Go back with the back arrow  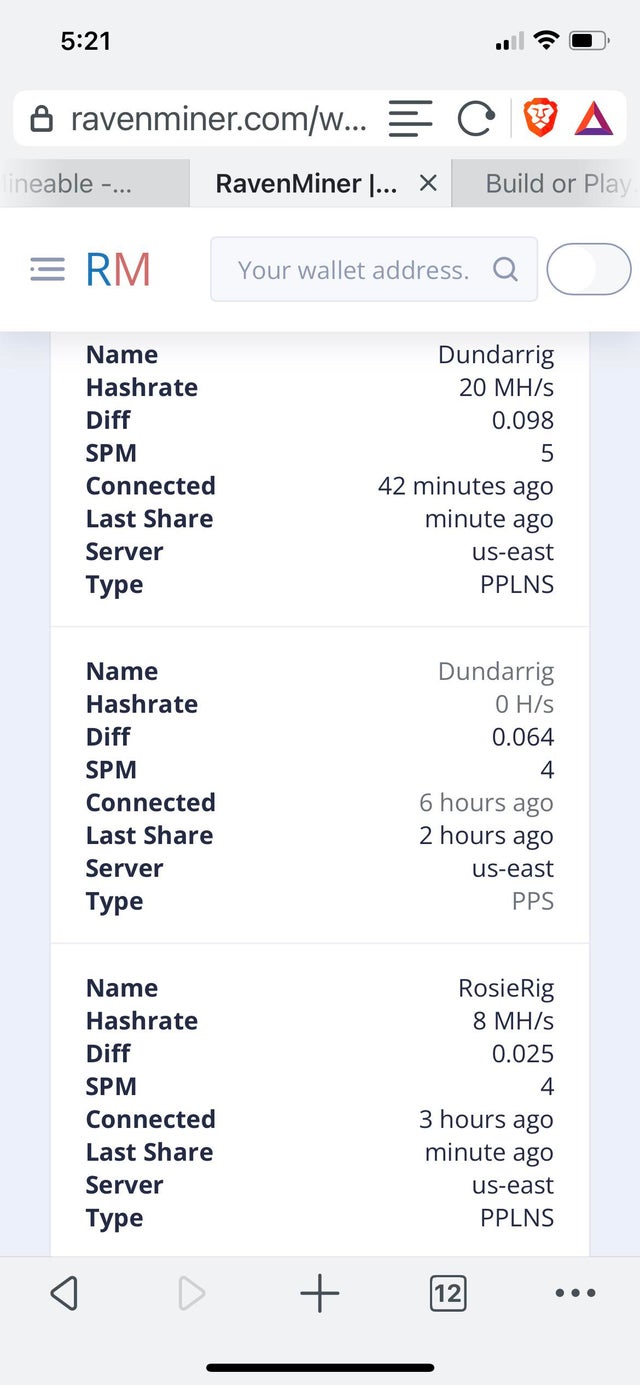coord(64,1293)
